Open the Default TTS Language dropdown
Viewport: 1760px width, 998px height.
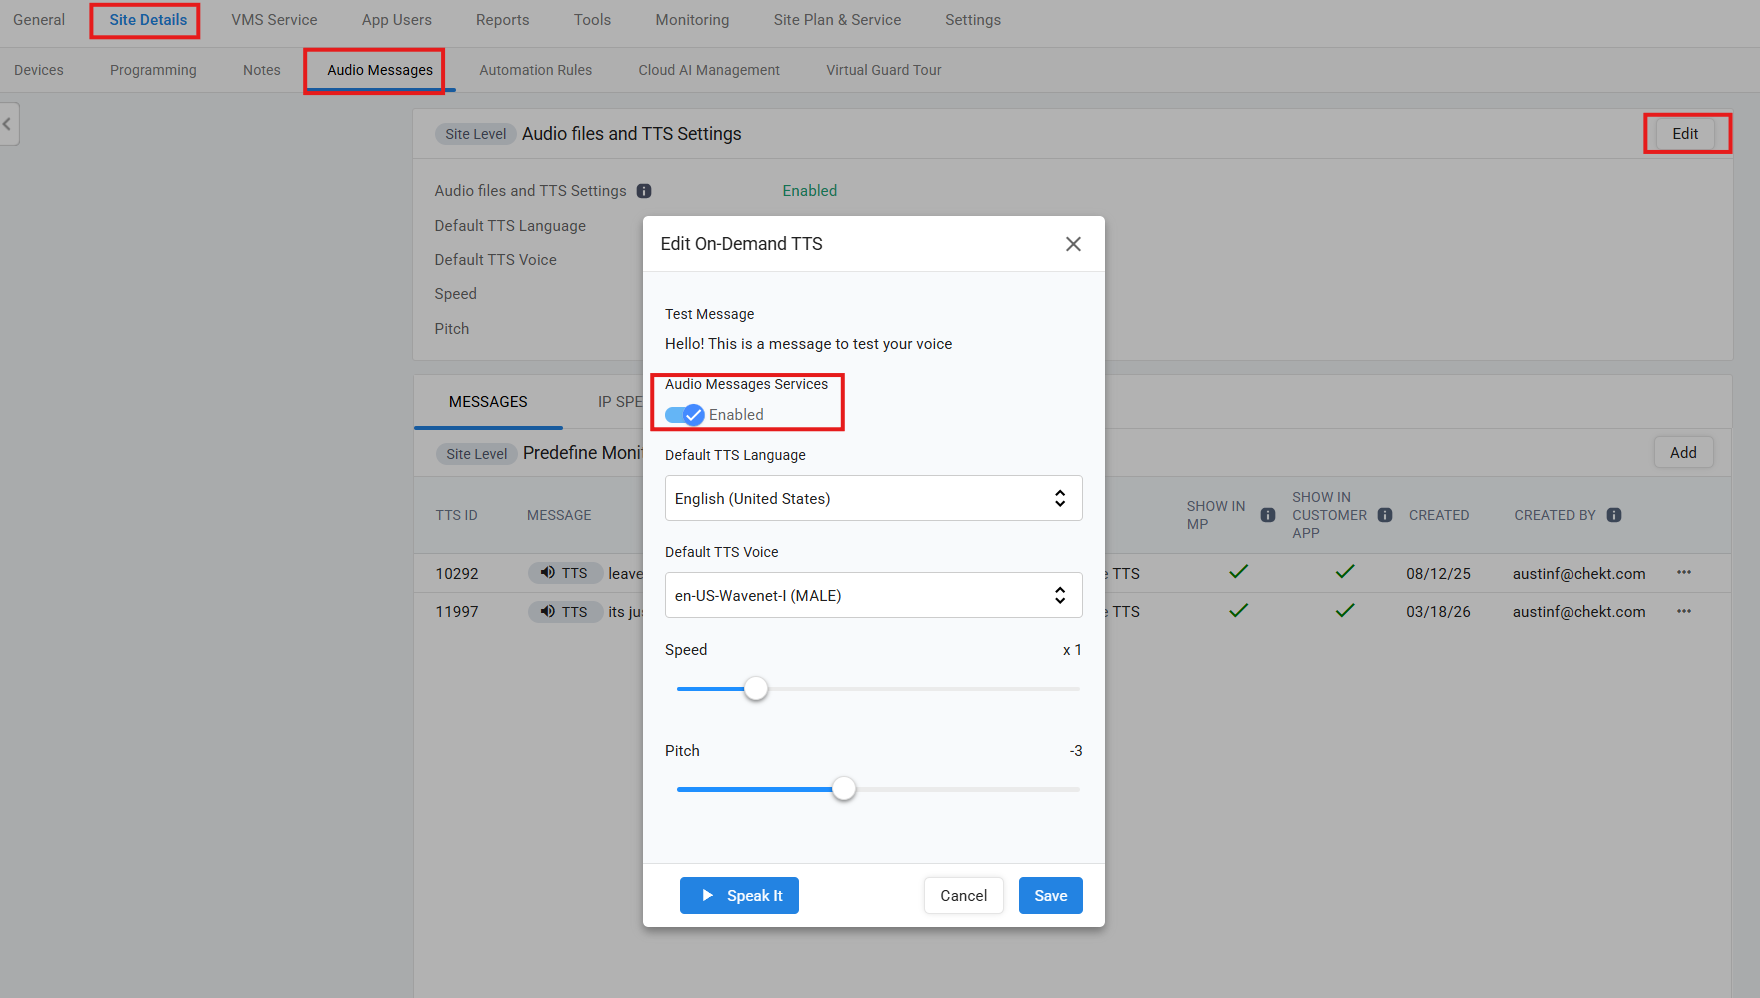pos(873,498)
